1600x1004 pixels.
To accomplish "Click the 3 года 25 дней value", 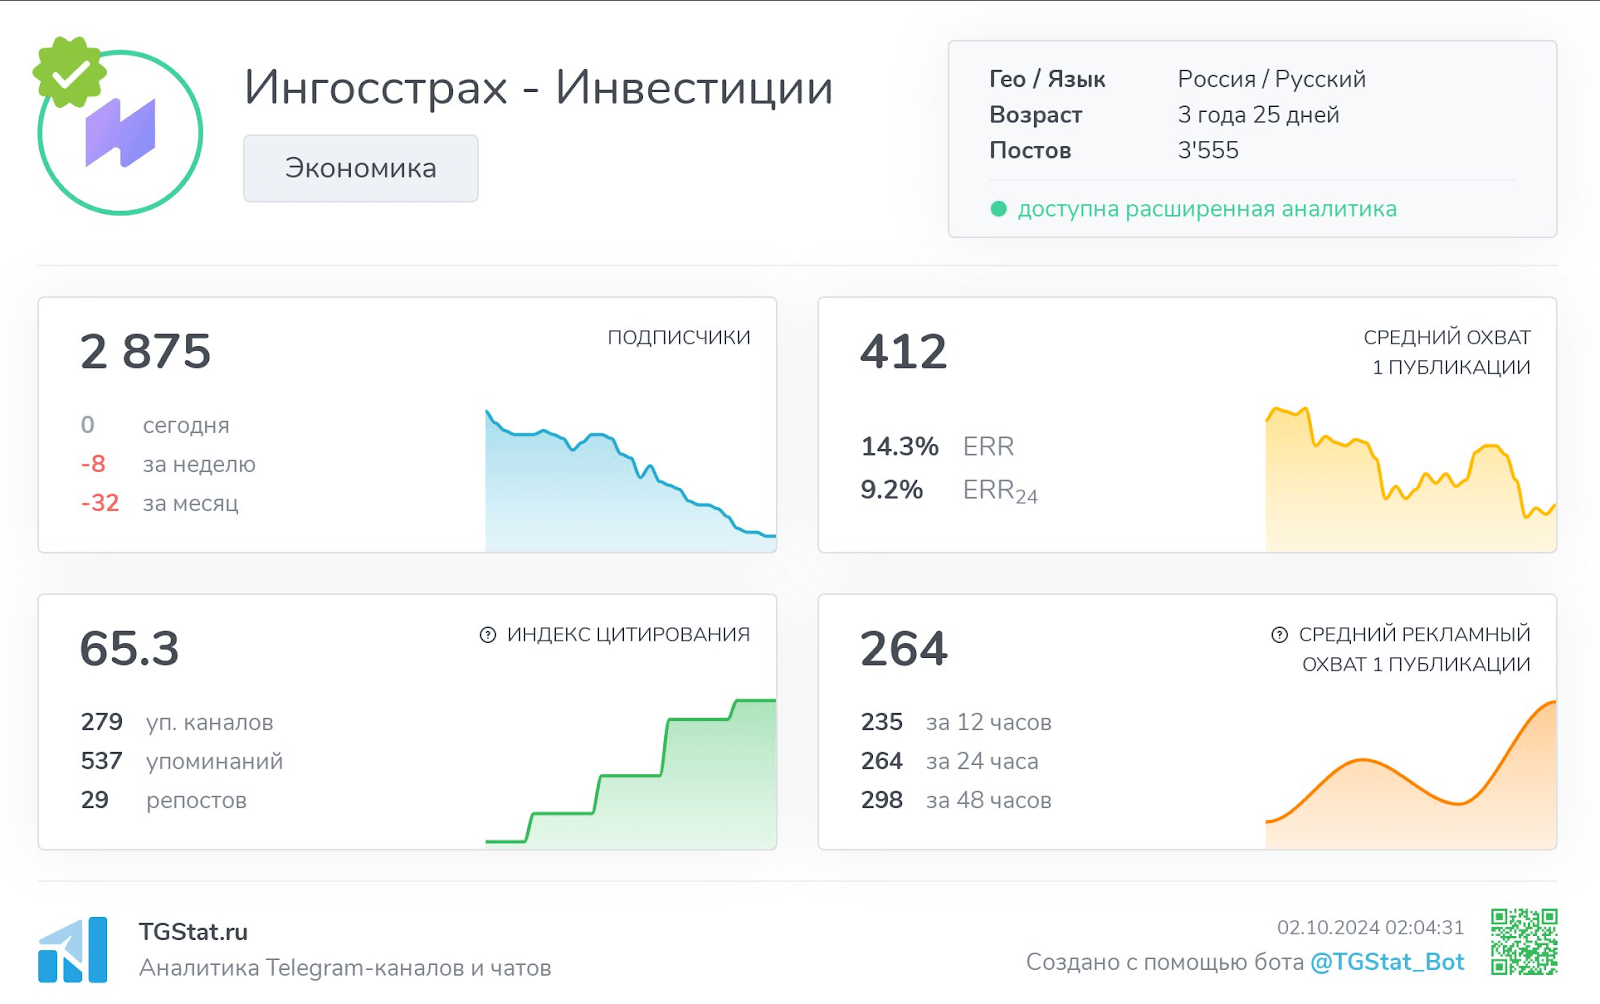I will (x=1258, y=115).
